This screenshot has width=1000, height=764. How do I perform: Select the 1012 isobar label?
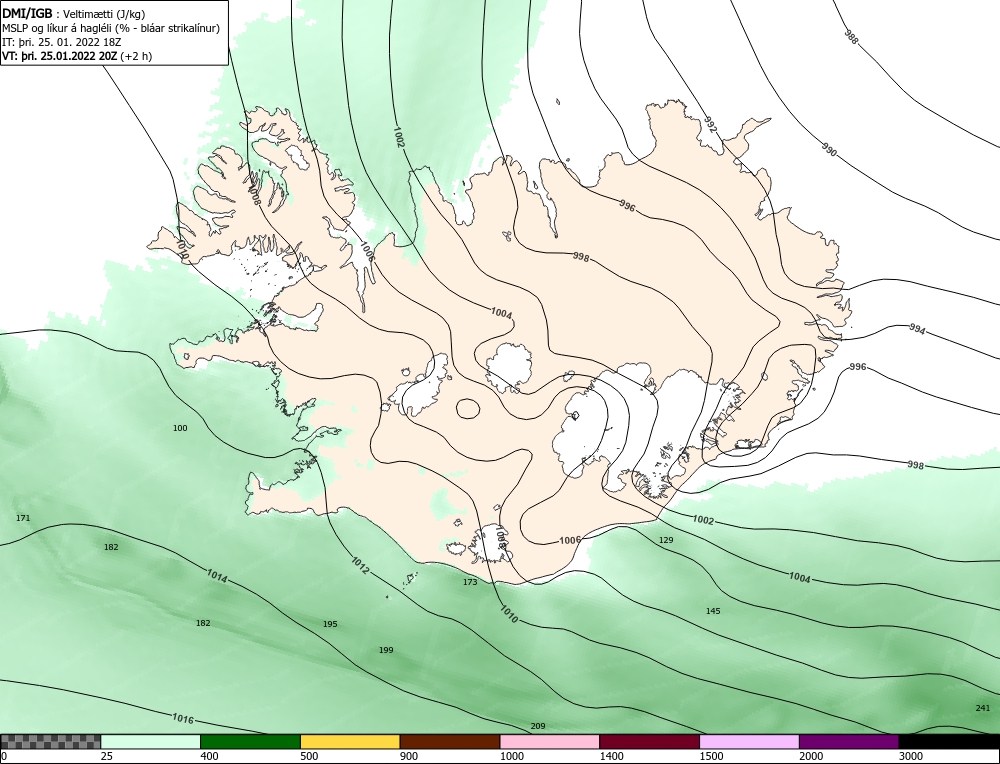360,566
